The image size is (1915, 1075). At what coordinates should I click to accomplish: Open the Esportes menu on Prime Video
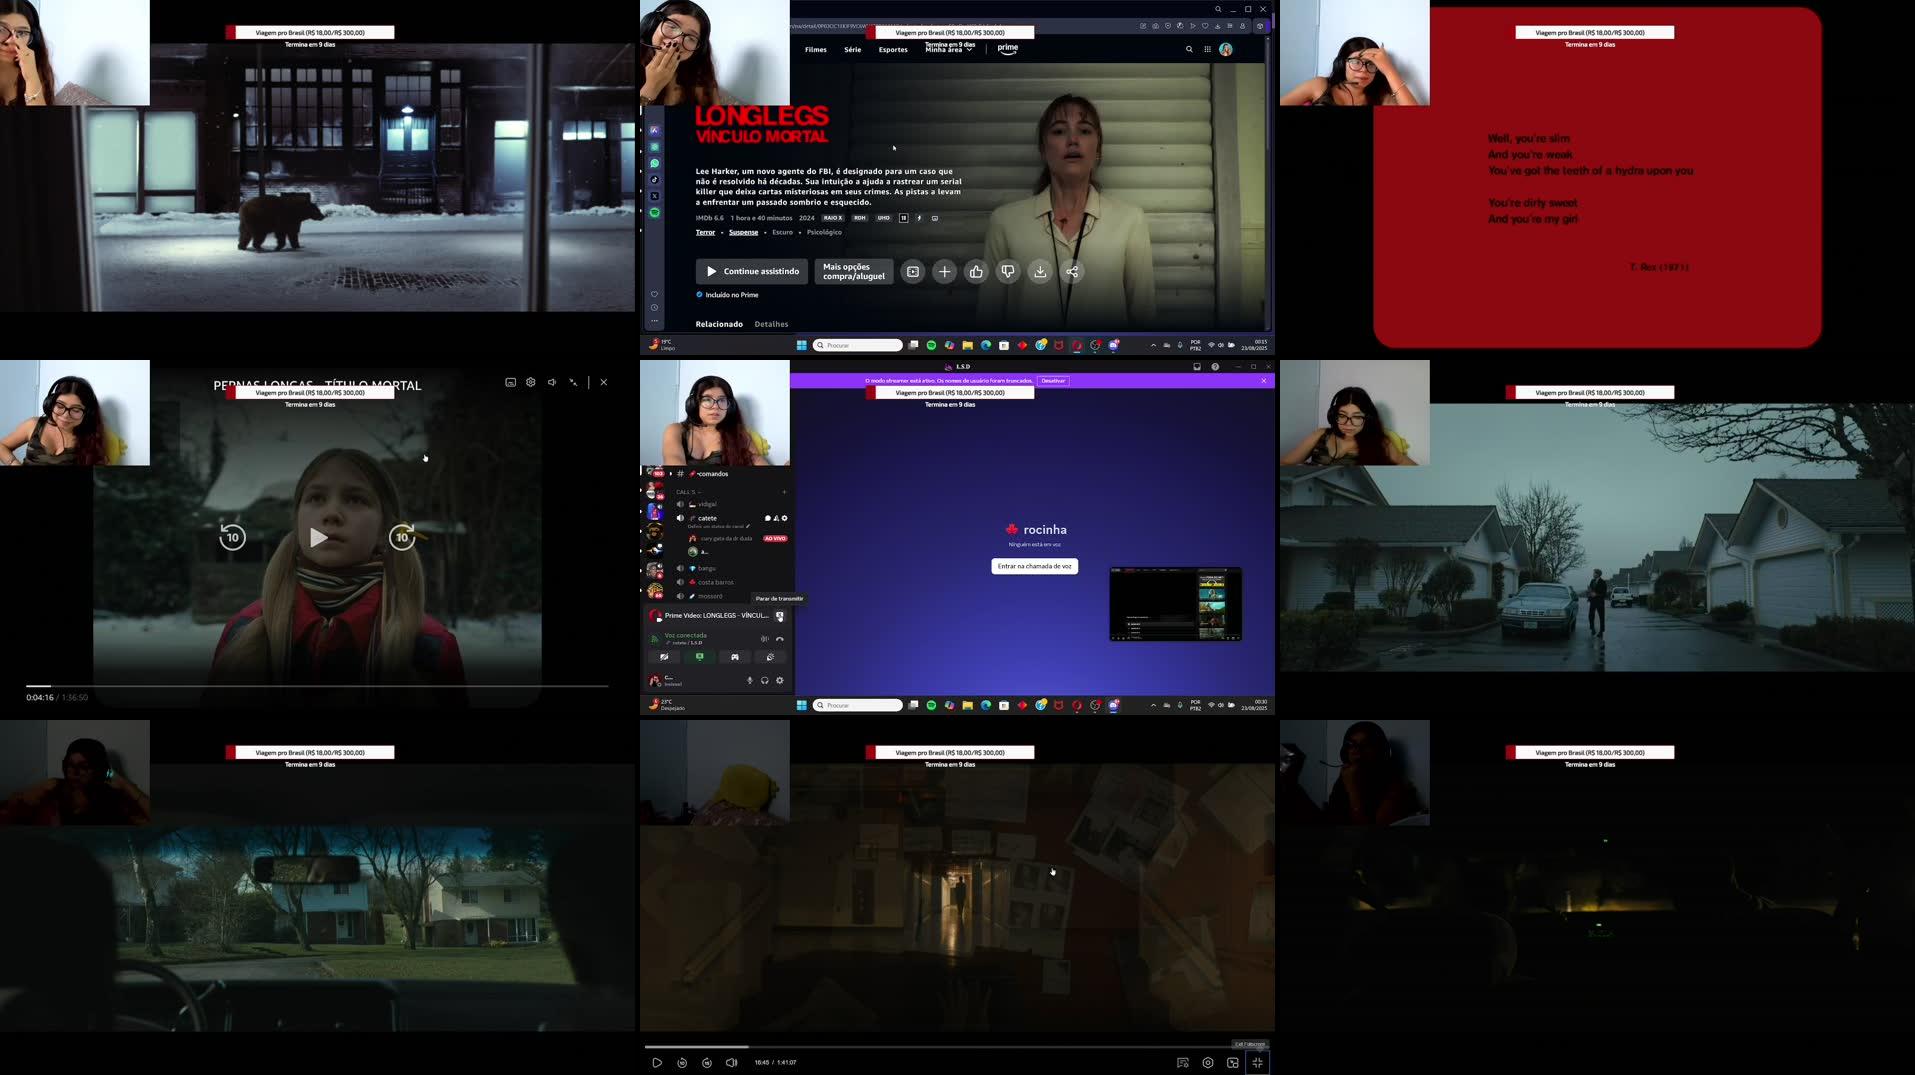click(x=893, y=49)
